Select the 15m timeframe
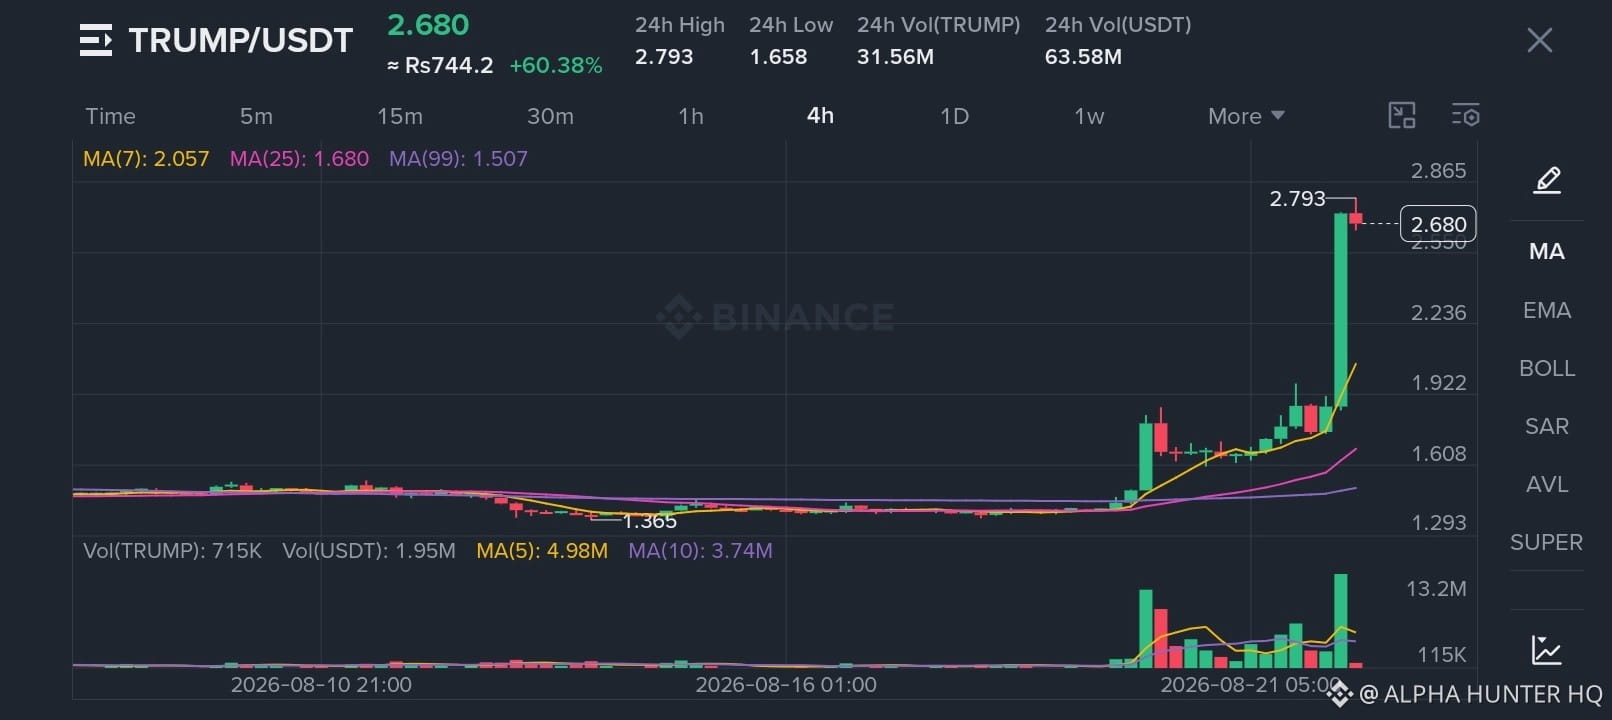 click(x=400, y=116)
